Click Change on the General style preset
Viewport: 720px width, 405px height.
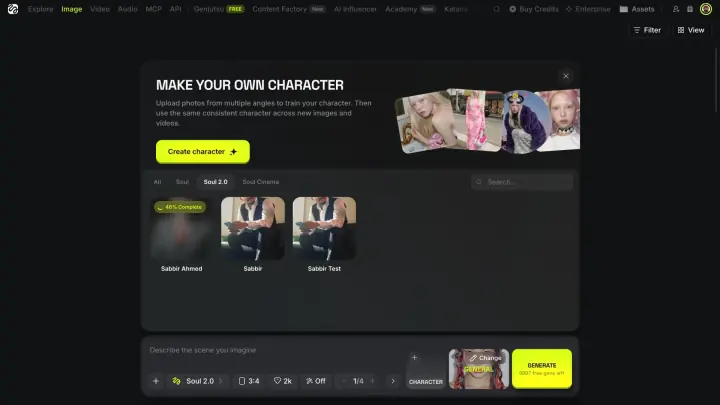pos(485,358)
